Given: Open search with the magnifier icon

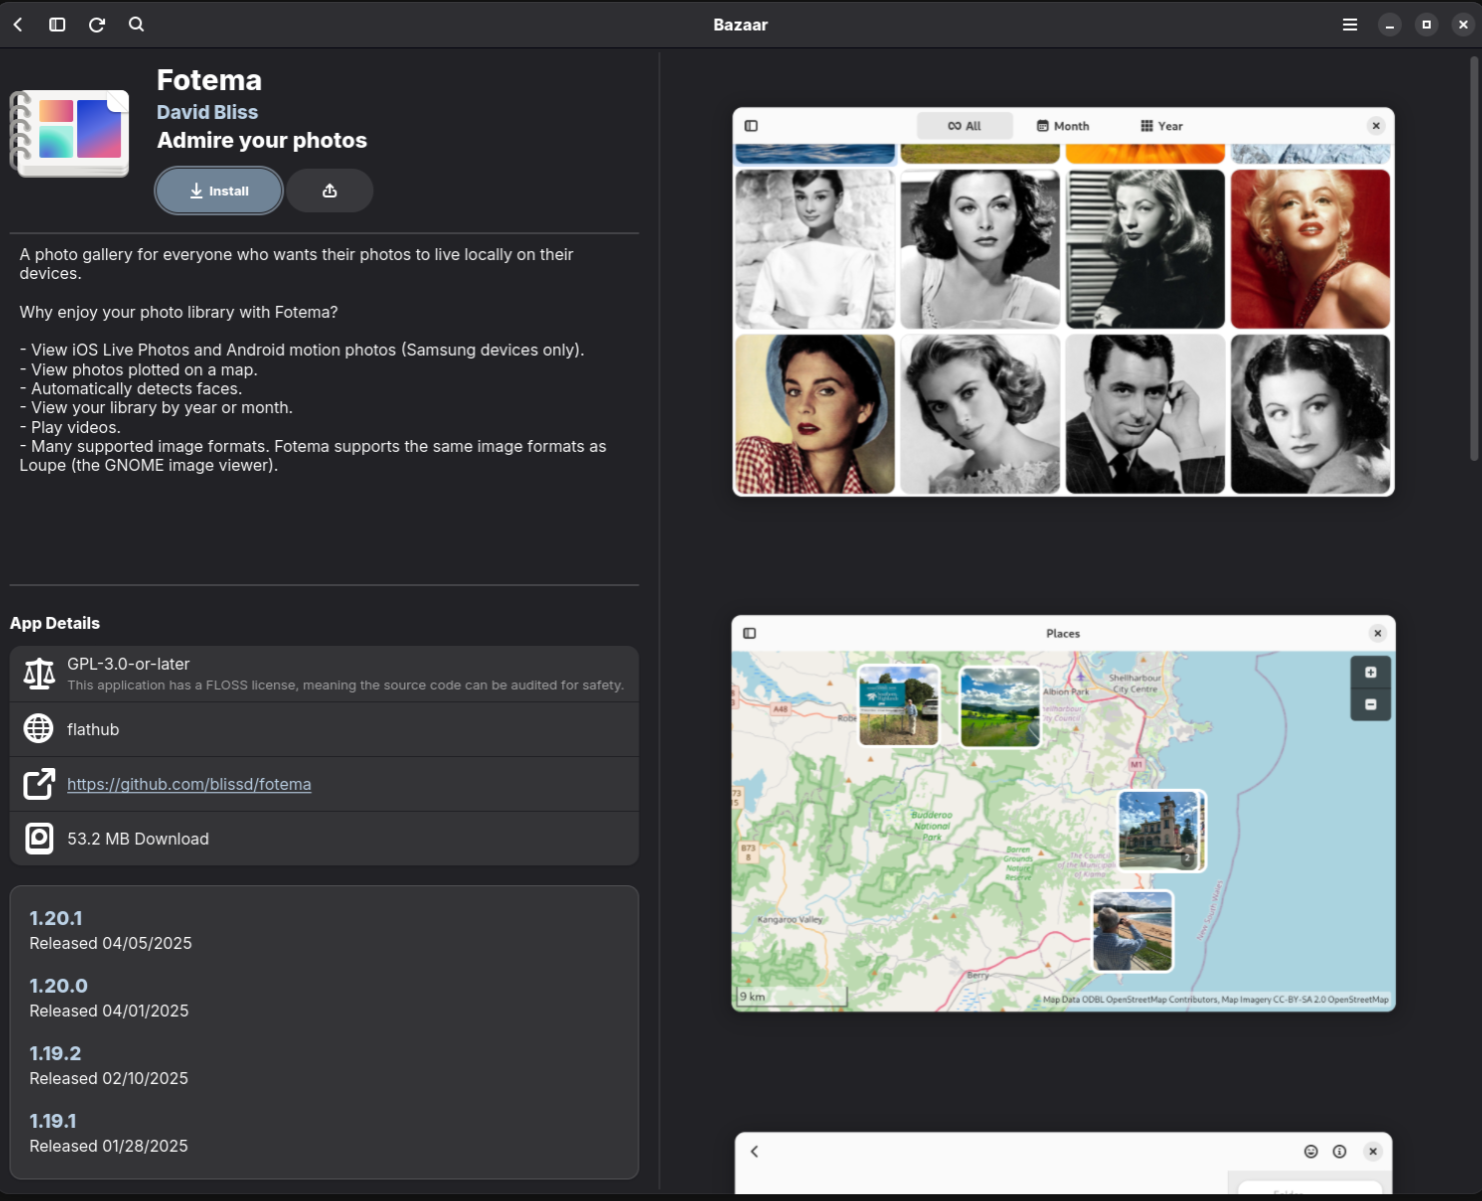Looking at the screenshot, I should (137, 24).
